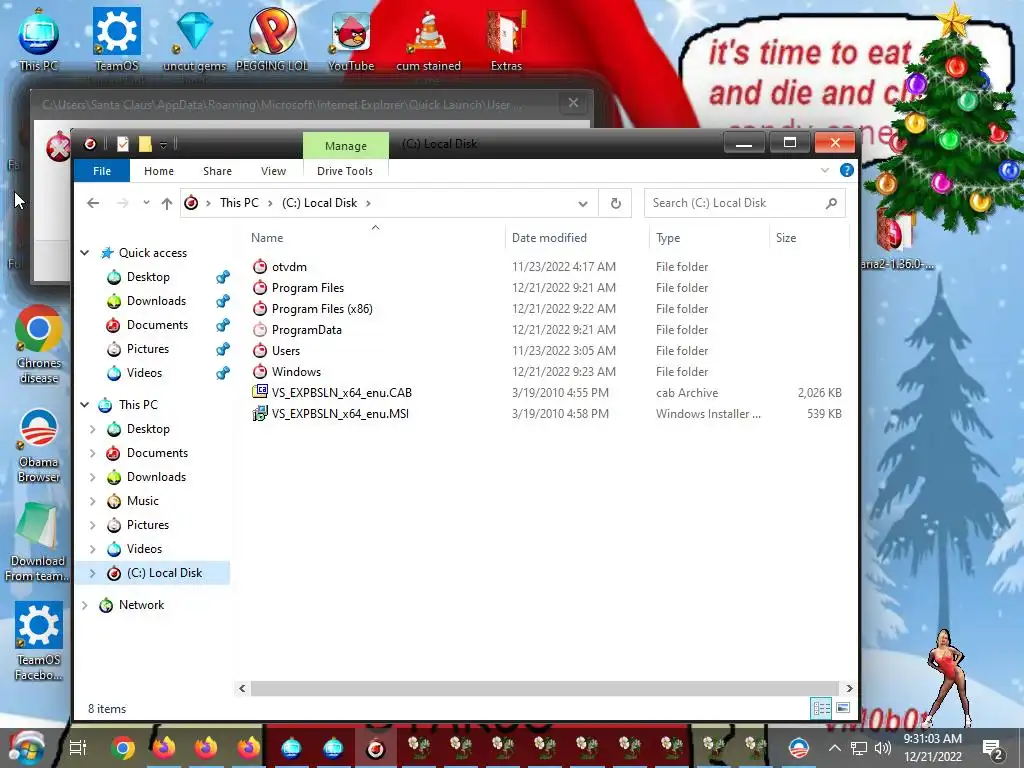Viewport: 1024px width, 768px height.
Task: Click the Search (C:) Local Disk box
Action: pyautogui.click(x=744, y=203)
